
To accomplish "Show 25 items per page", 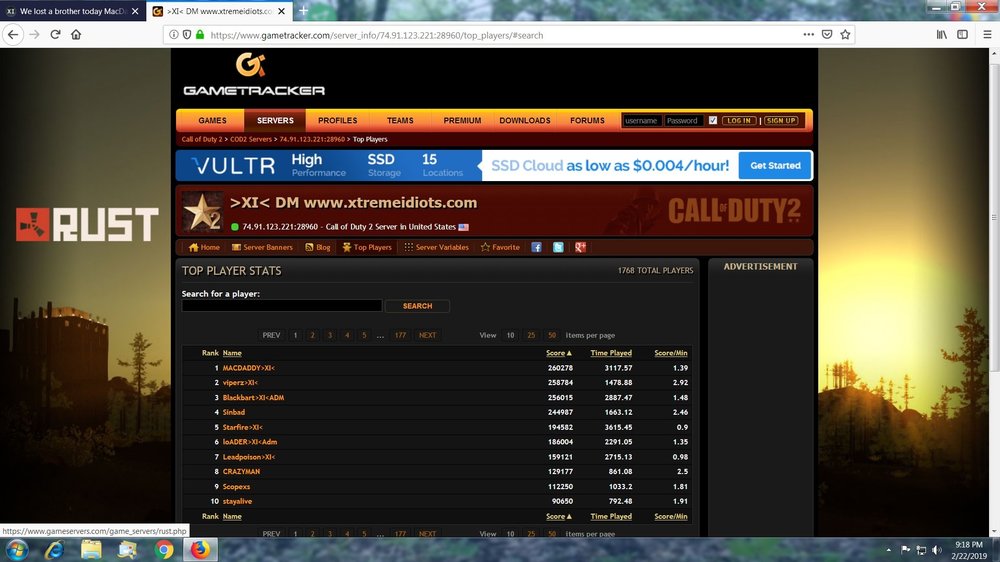I will click(531, 335).
